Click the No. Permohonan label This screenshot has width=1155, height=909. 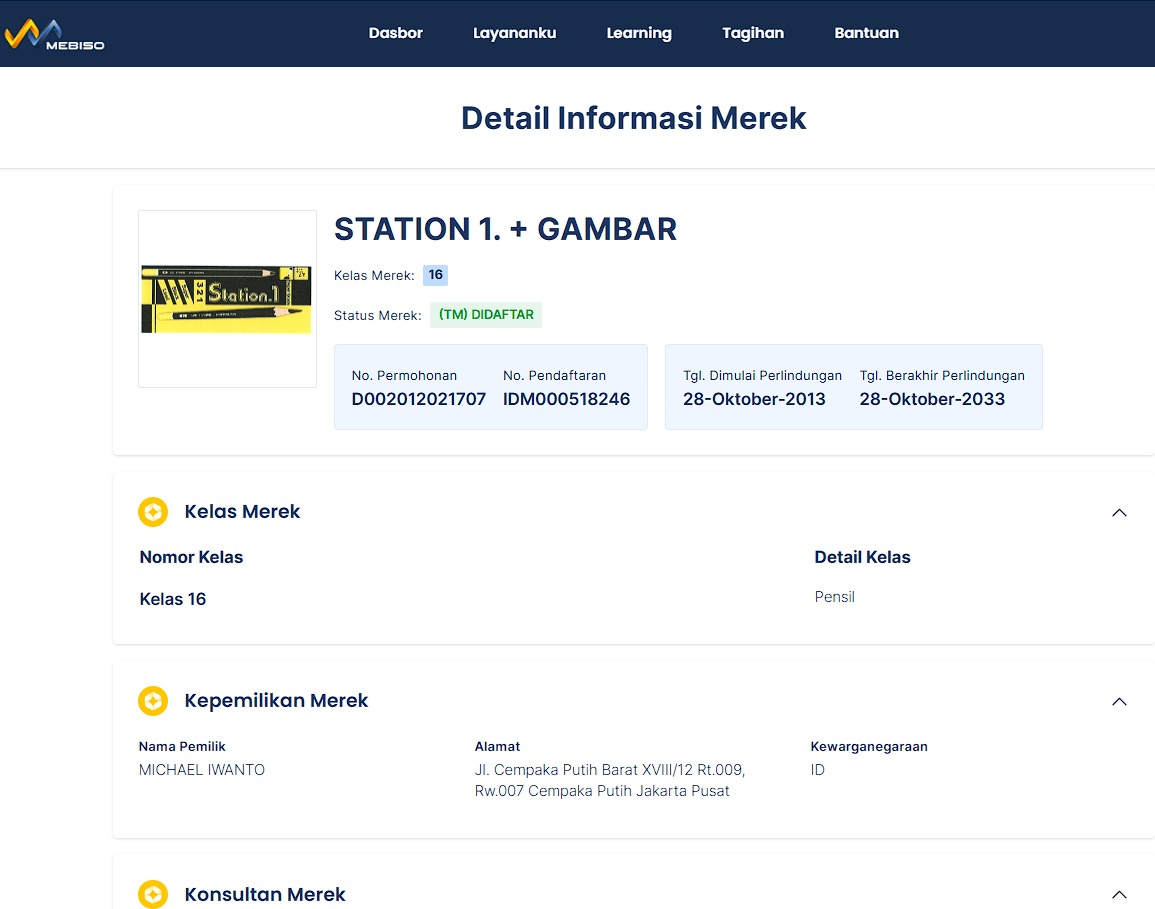pos(404,376)
